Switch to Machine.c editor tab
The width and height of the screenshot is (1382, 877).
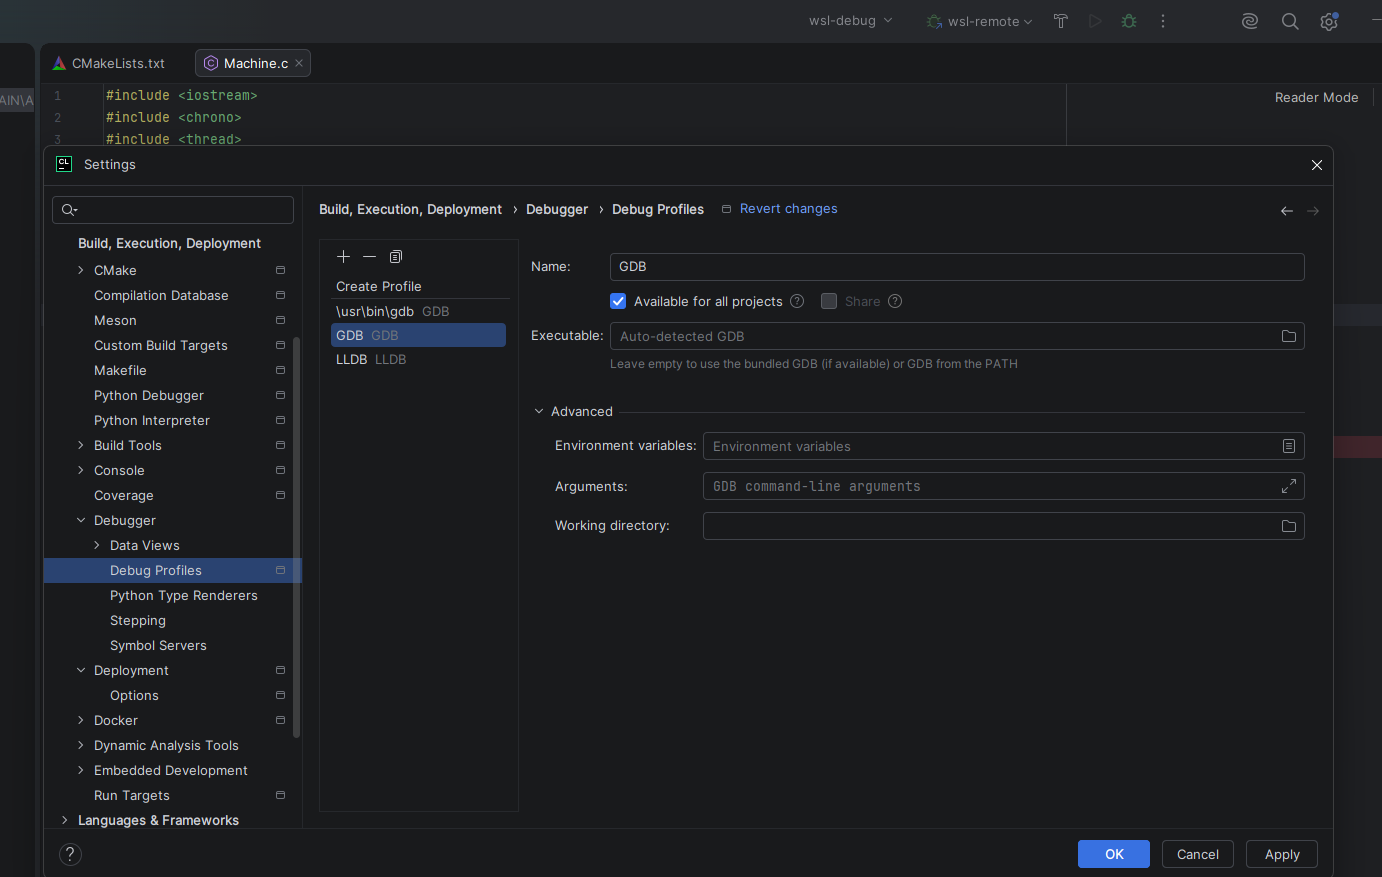[x=253, y=63]
